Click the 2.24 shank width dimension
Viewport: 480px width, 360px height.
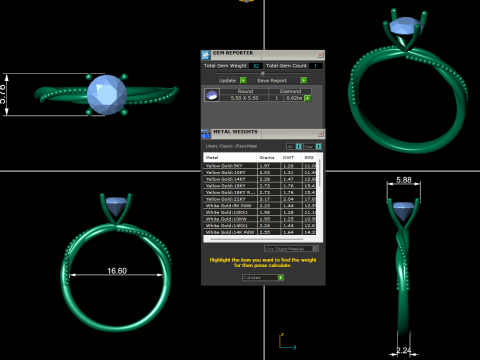pos(404,350)
